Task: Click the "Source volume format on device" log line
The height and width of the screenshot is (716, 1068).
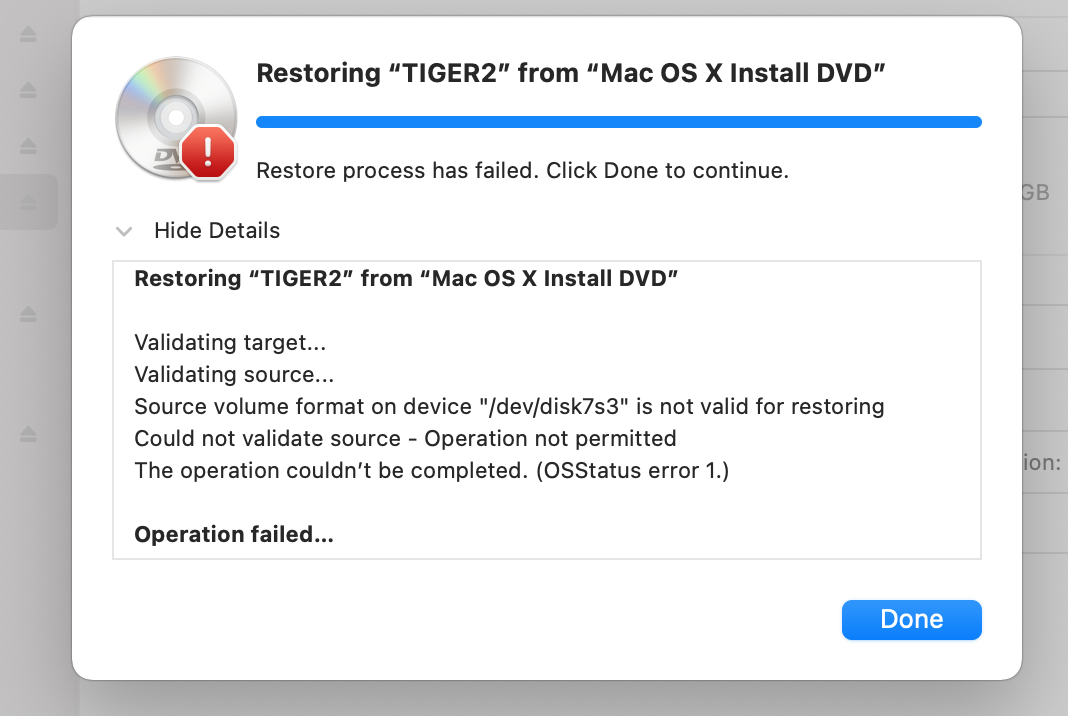Action: 509,406
